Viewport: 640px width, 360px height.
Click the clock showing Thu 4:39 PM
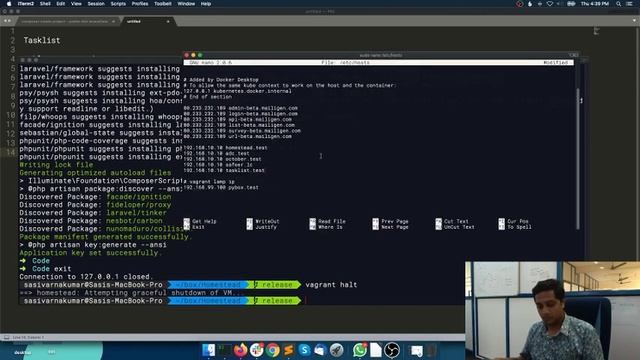[595, 4]
